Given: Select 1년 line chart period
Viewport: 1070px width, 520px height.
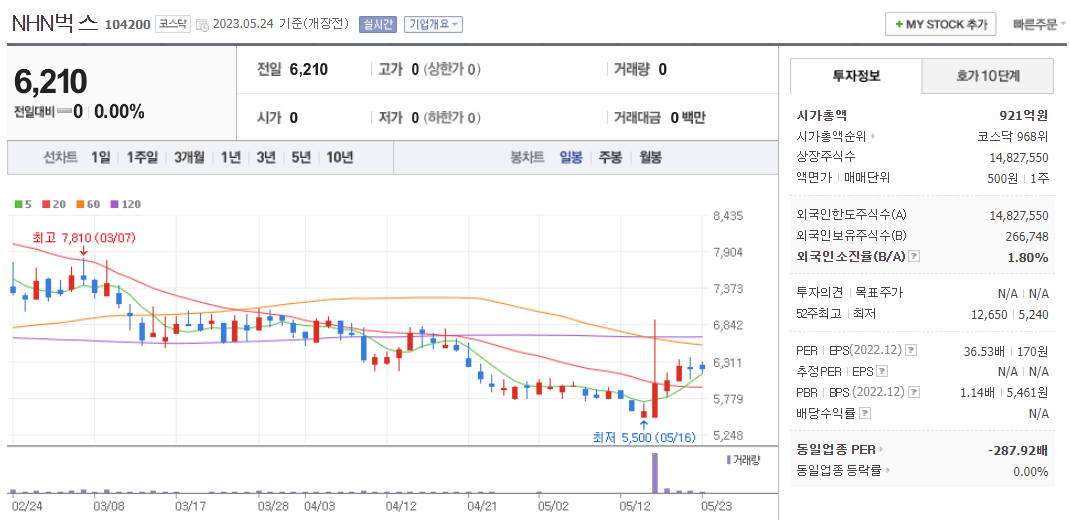Looking at the screenshot, I should pyautogui.click(x=231, y=157).
